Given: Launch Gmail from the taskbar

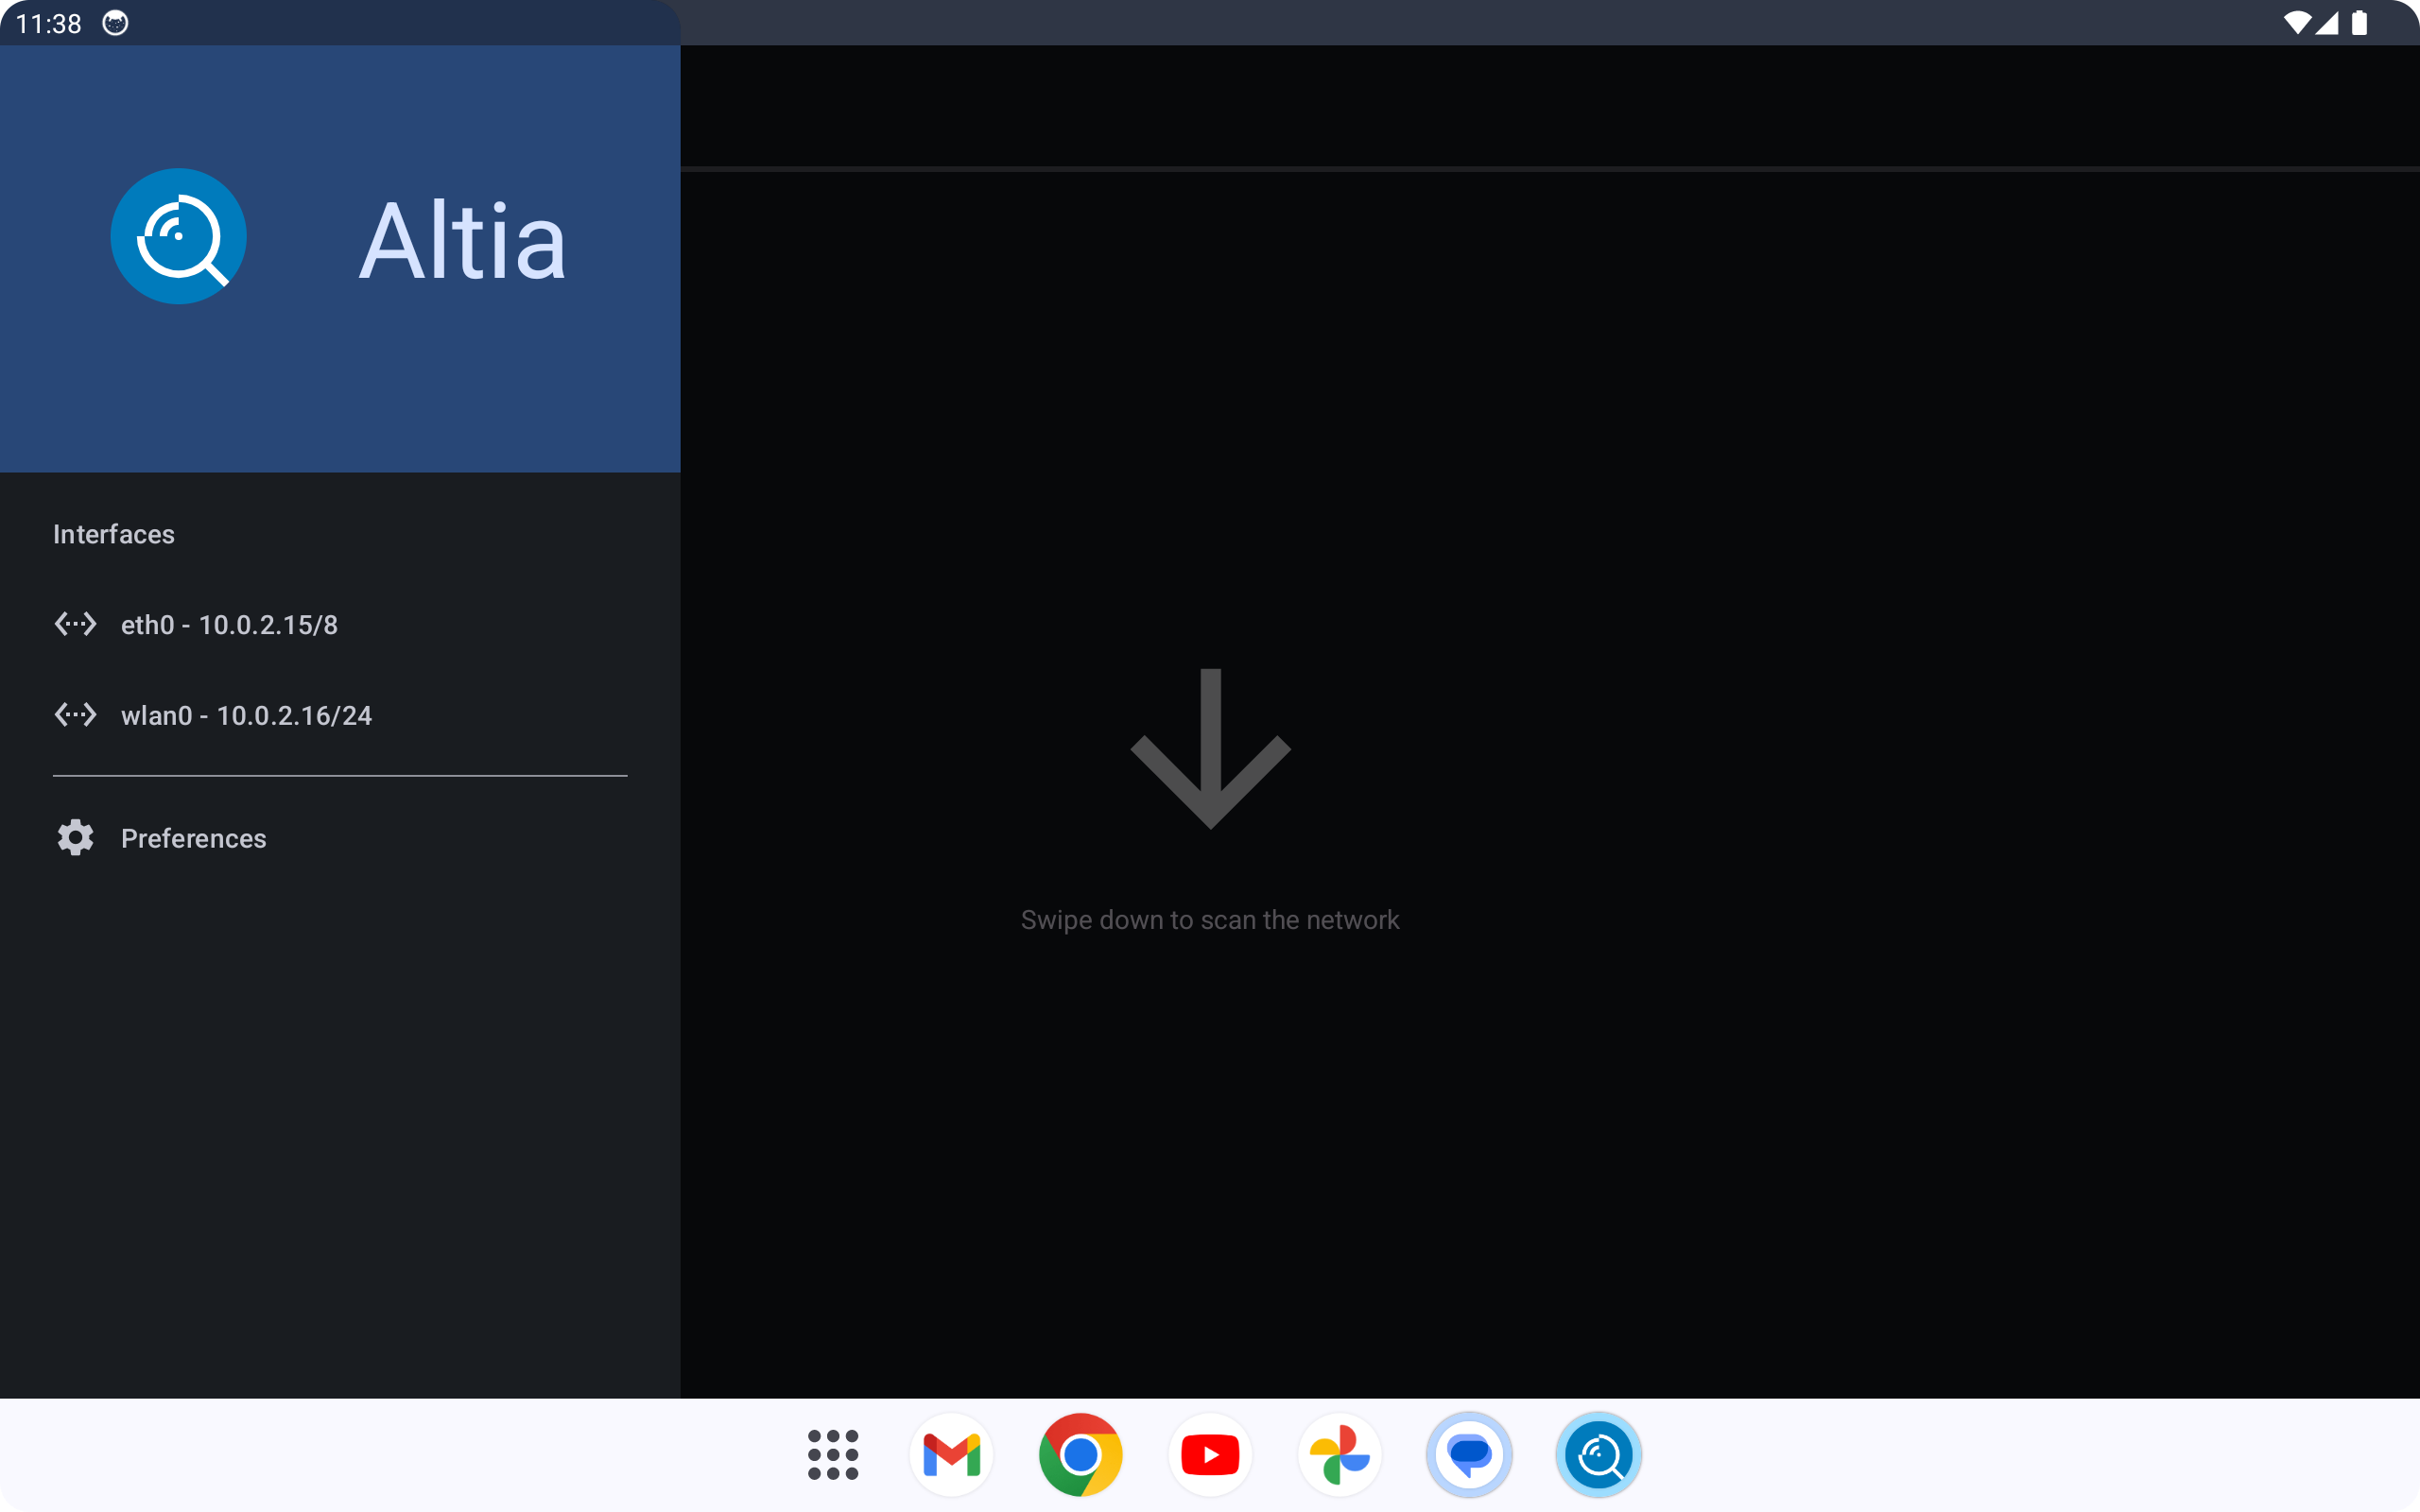Looking at the screenshot, I should coord(951,1454).
